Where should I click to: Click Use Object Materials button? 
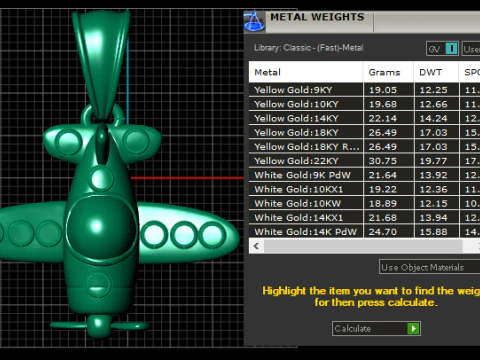pos(429,267)
